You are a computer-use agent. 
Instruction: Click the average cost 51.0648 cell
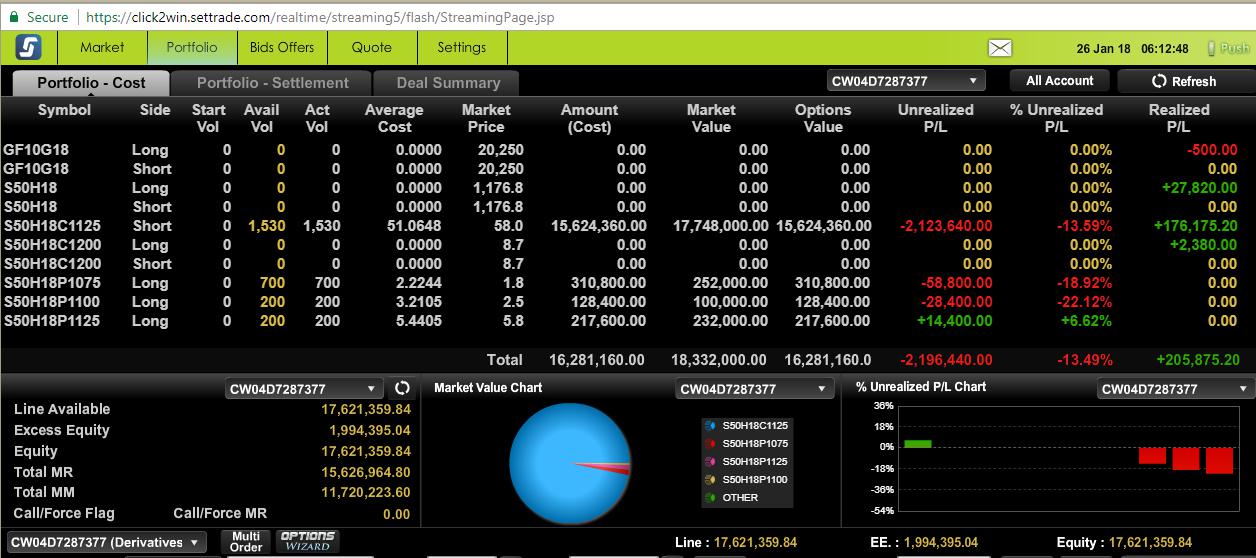click(x=414, y=226)
